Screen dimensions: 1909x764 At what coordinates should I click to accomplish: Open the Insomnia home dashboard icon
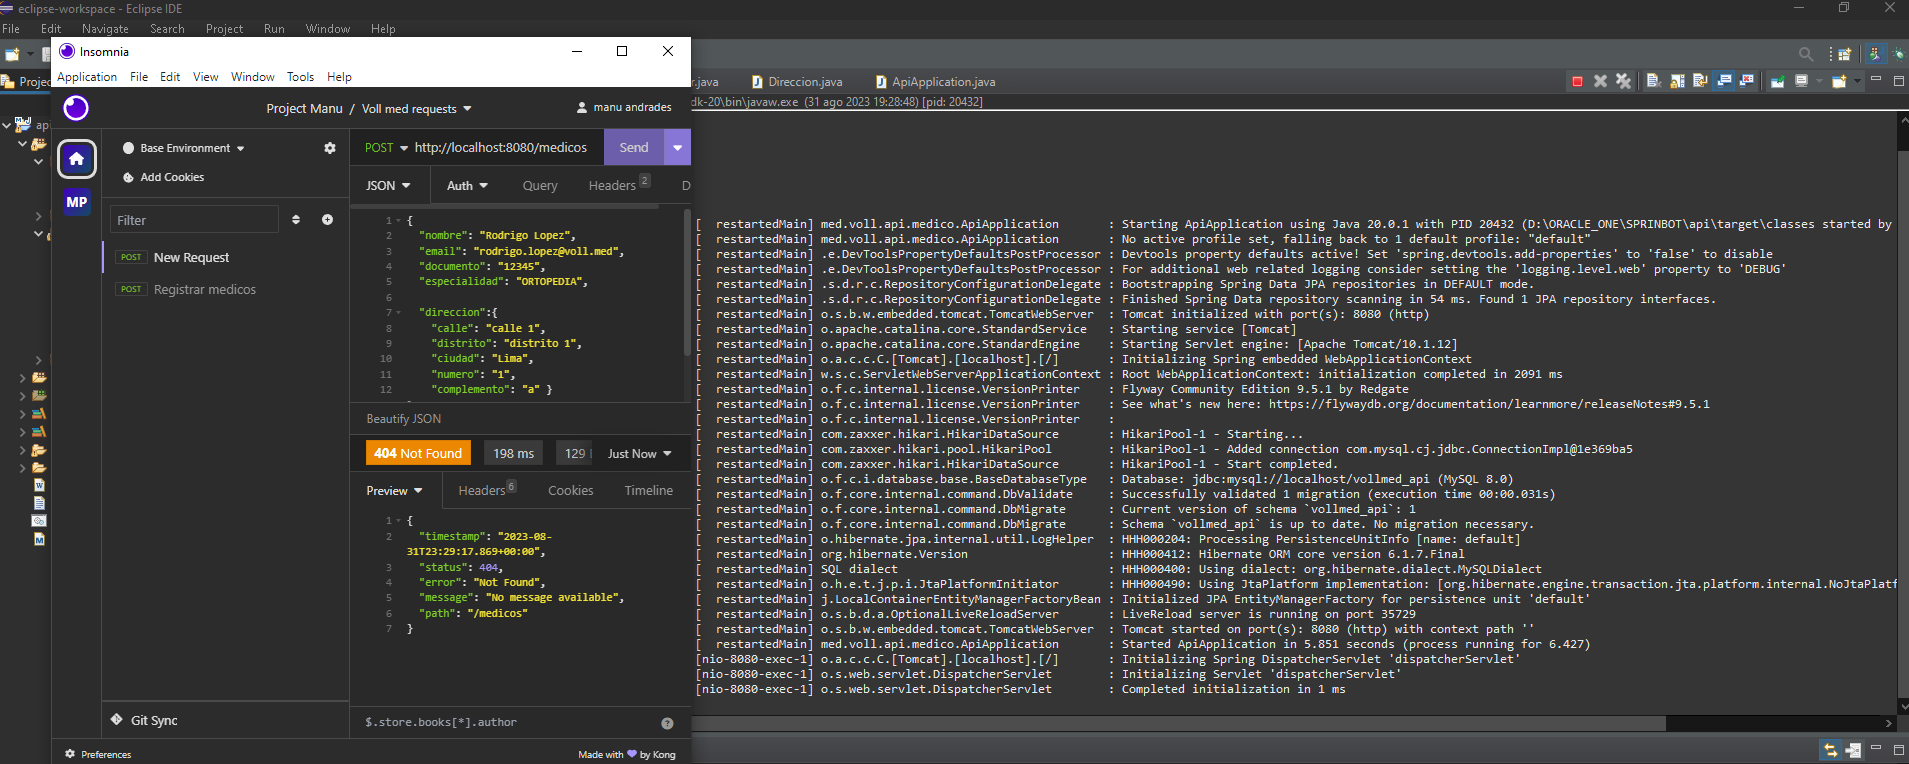[x=77, y=159]
